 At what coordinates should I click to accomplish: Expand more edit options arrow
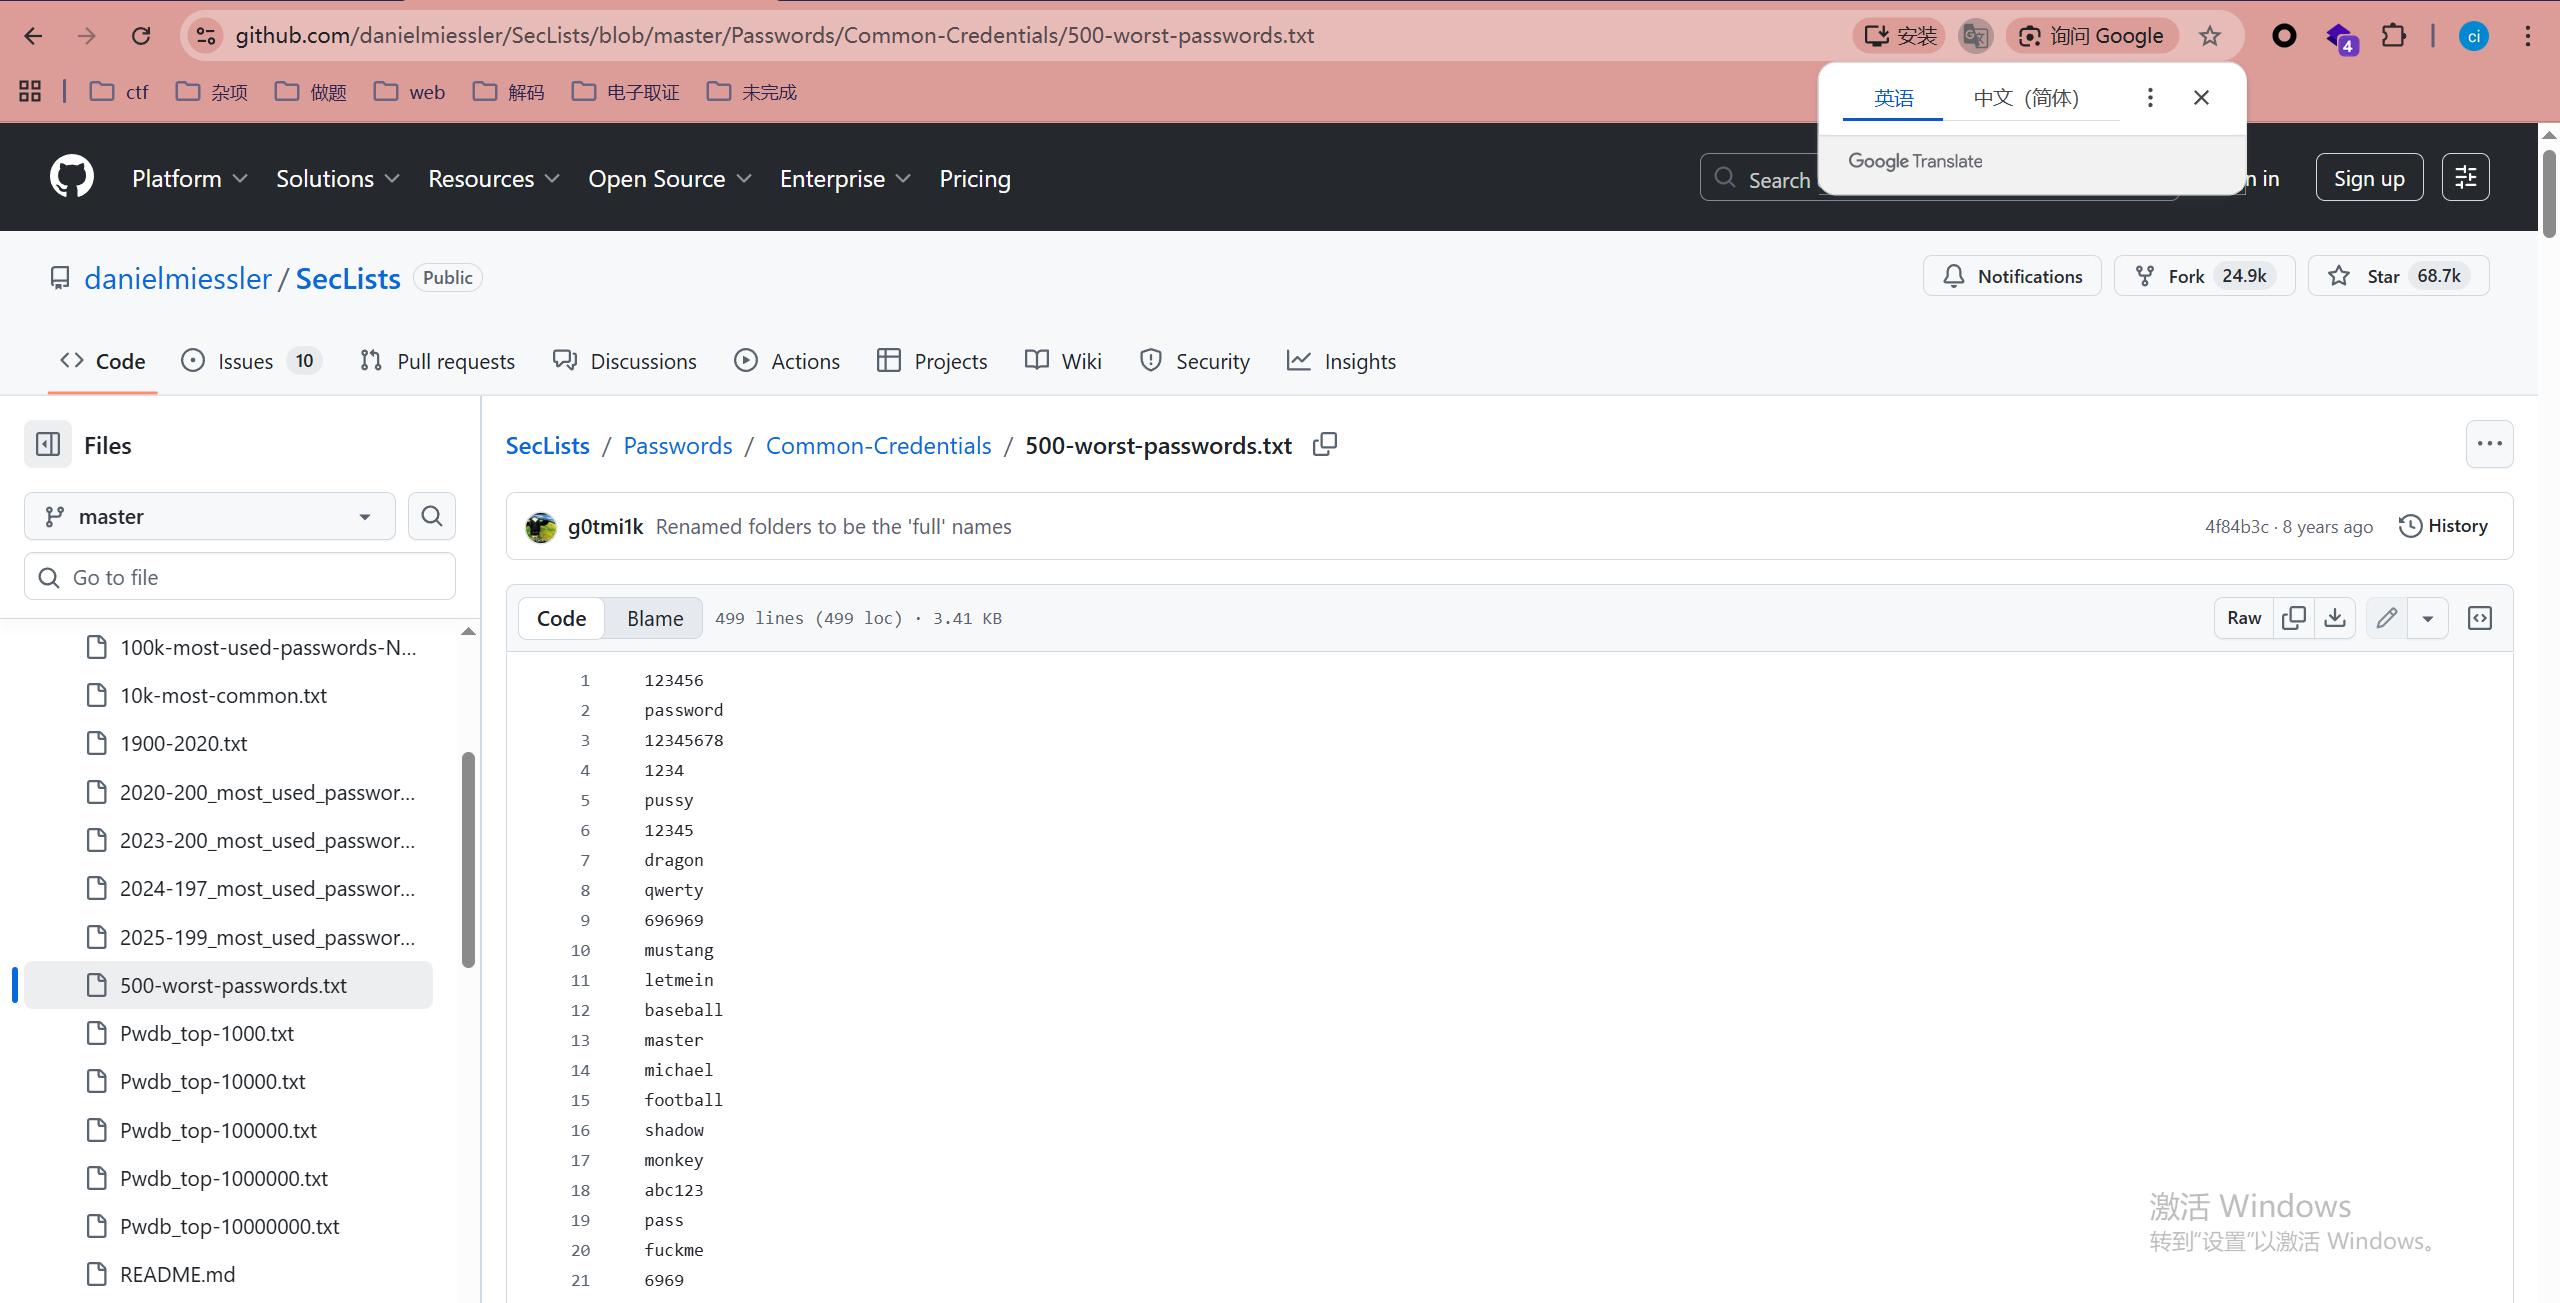point(2428,618)
